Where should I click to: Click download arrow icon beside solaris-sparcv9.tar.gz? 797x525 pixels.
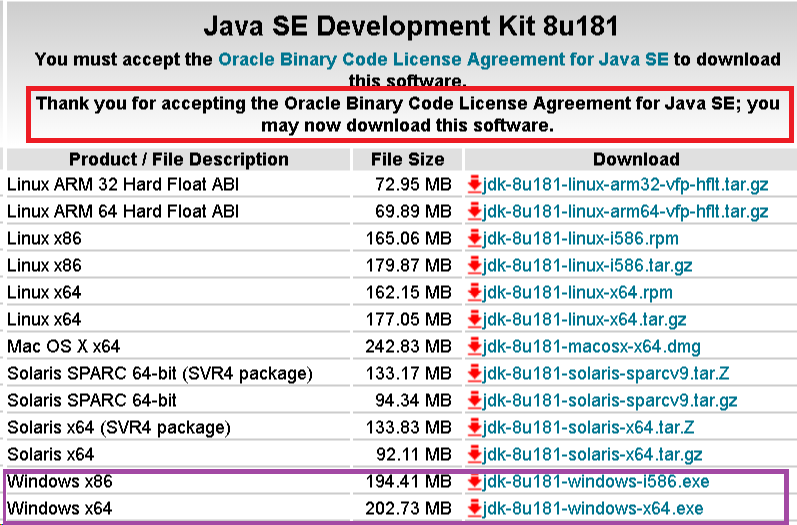coord(474,400)
